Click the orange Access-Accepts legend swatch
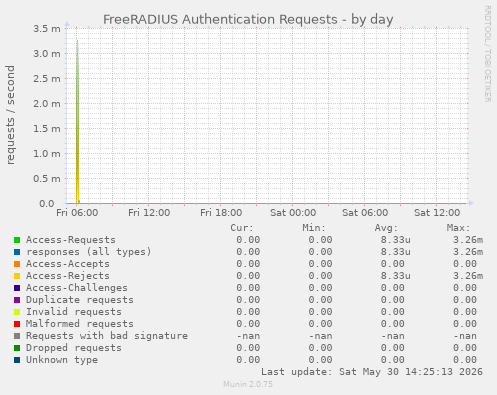The width and height of the screenshot is (497, 395). point(17,264)
